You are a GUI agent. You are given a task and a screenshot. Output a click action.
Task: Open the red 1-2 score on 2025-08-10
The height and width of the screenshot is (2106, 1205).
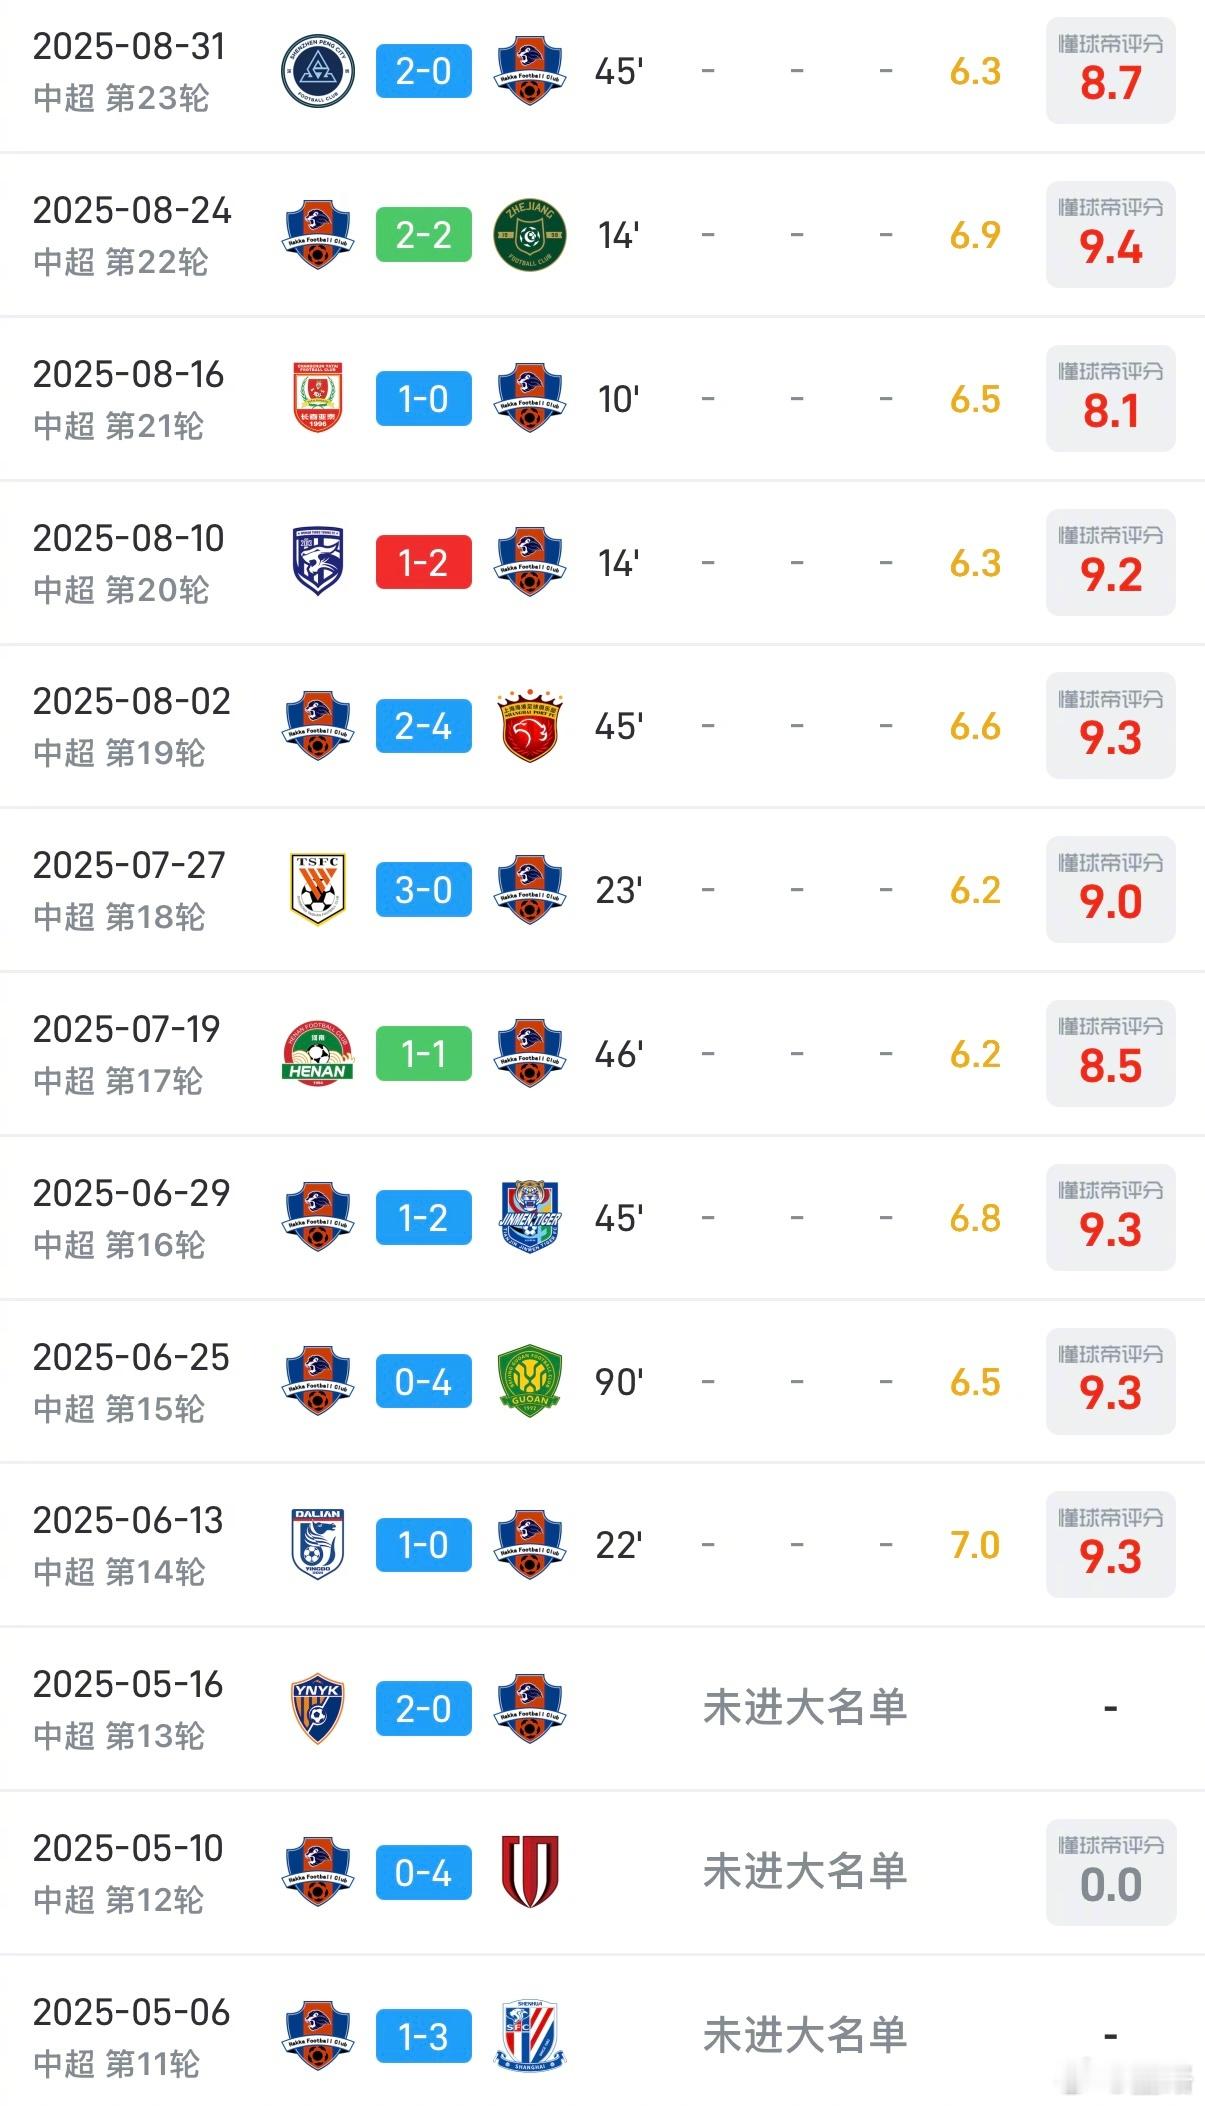click(x=424, y=562)
